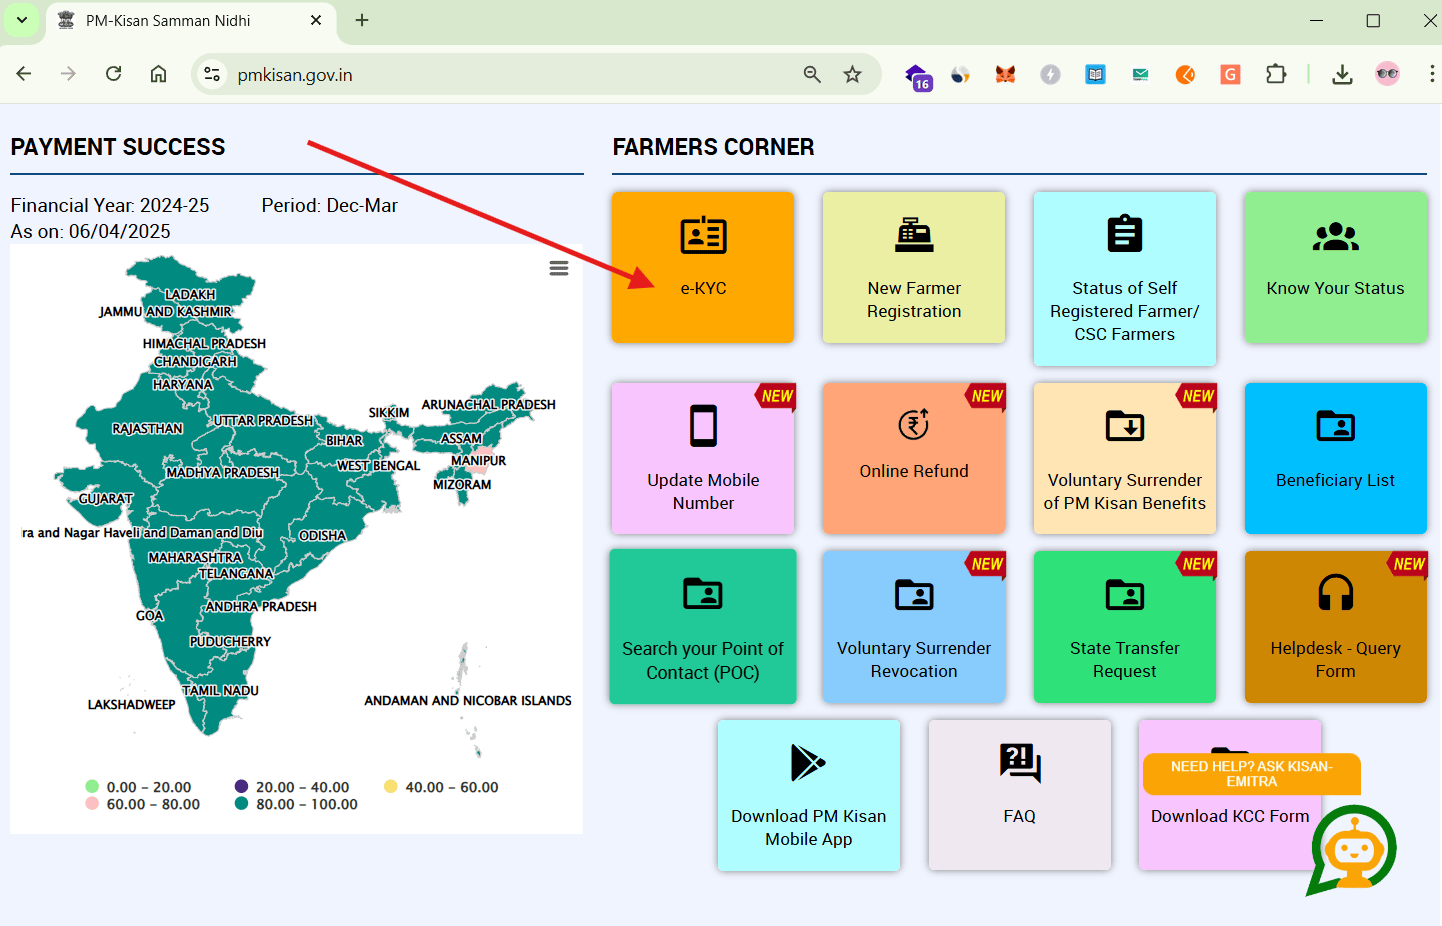Image resolution: width=1442 pixels, height=926 pixels.
Task: Open the FAQ tile
Action: tap(1019, 795)
